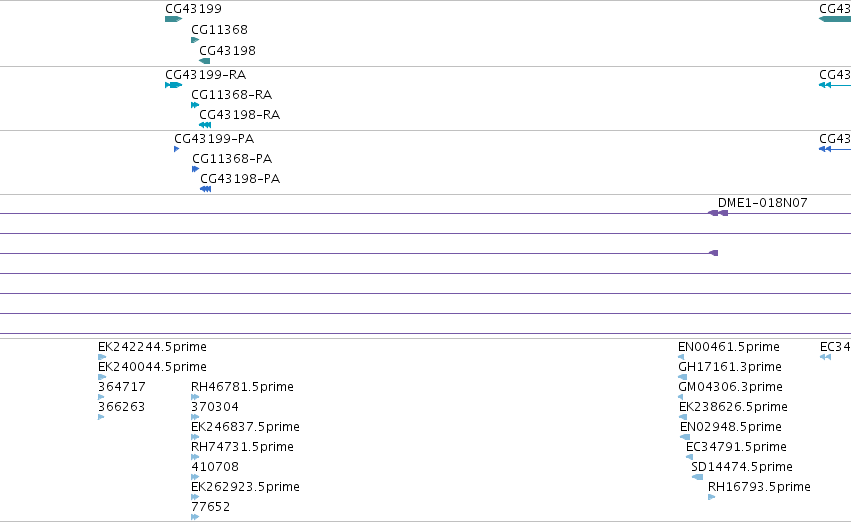Click the EK246837.5prime label
Image resolution: width=851 pixels, height=522 pixels.
[245, 426]
